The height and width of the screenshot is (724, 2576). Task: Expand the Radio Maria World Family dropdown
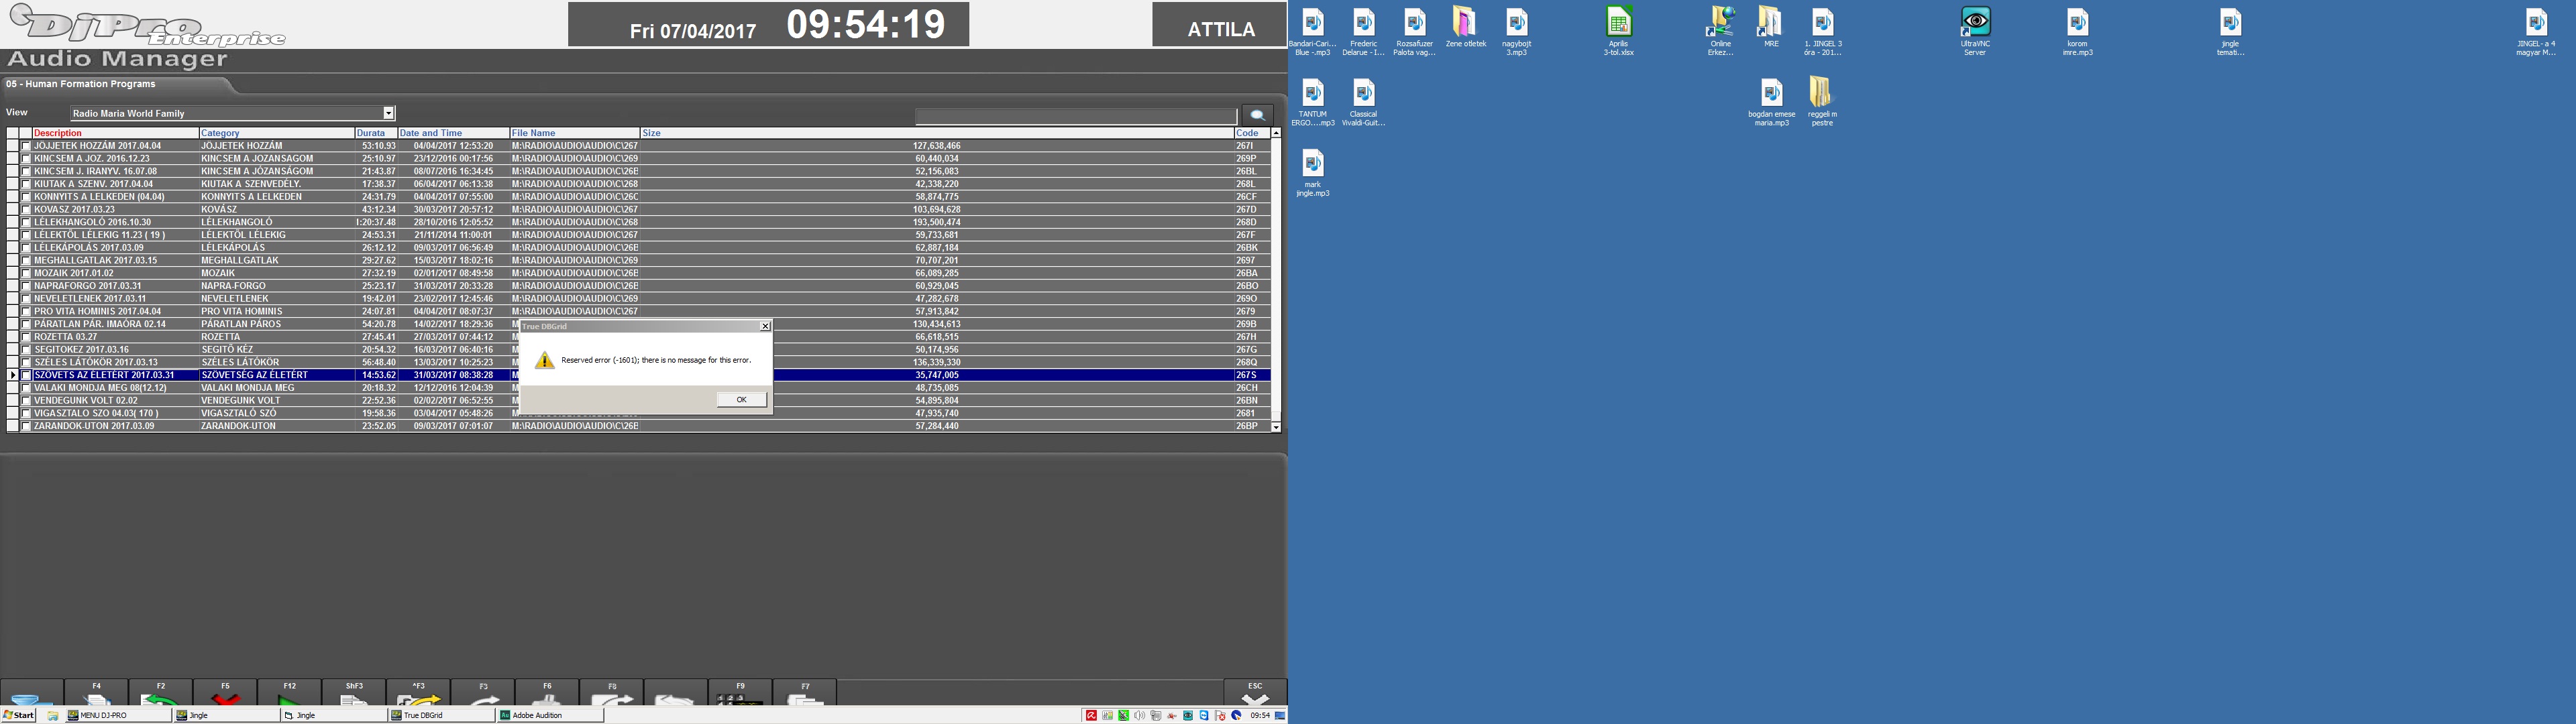coord(389,113)
